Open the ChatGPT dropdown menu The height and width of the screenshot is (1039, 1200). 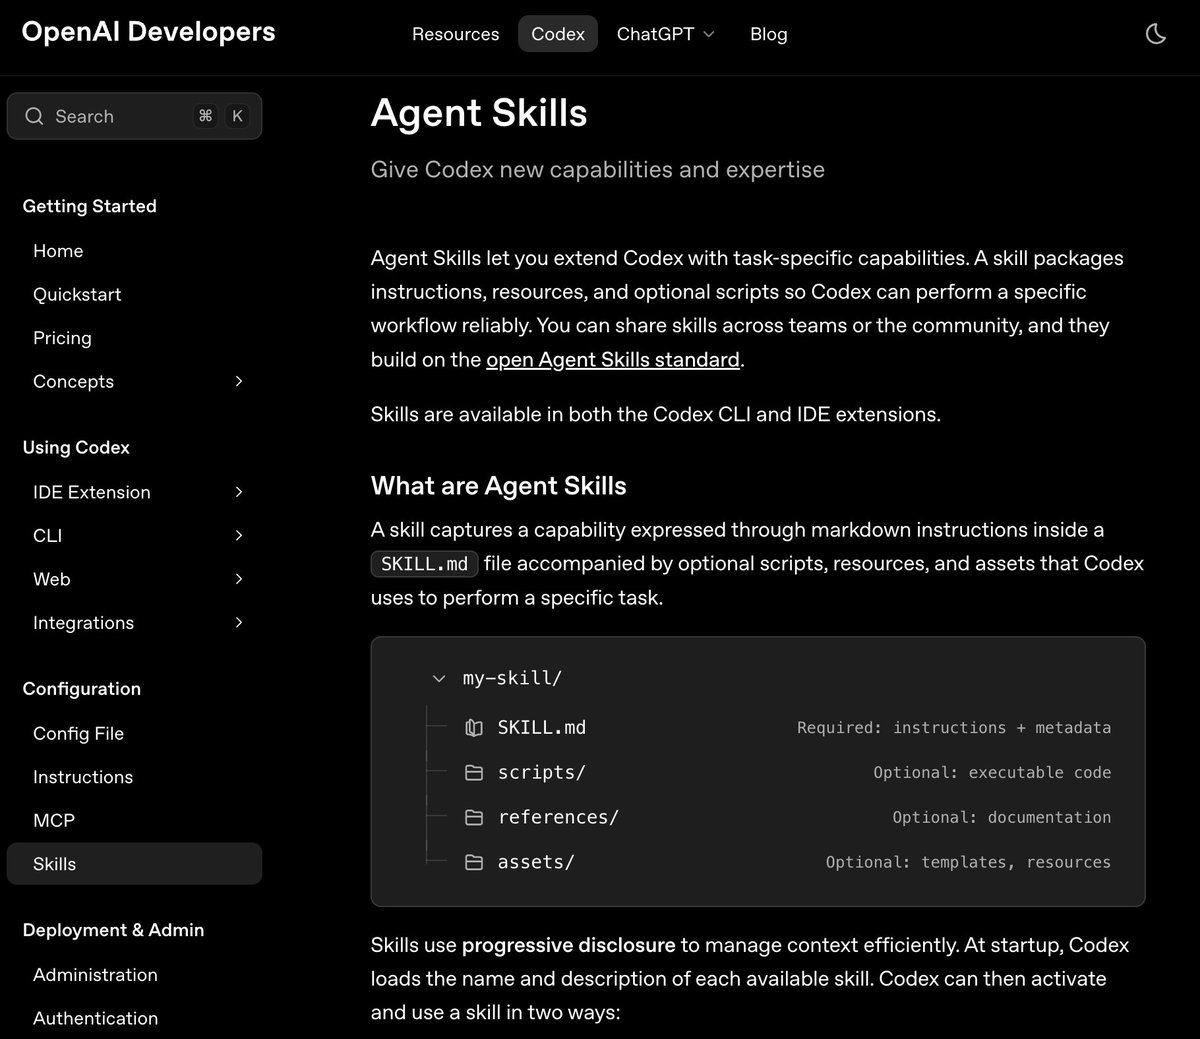[665, 34]
